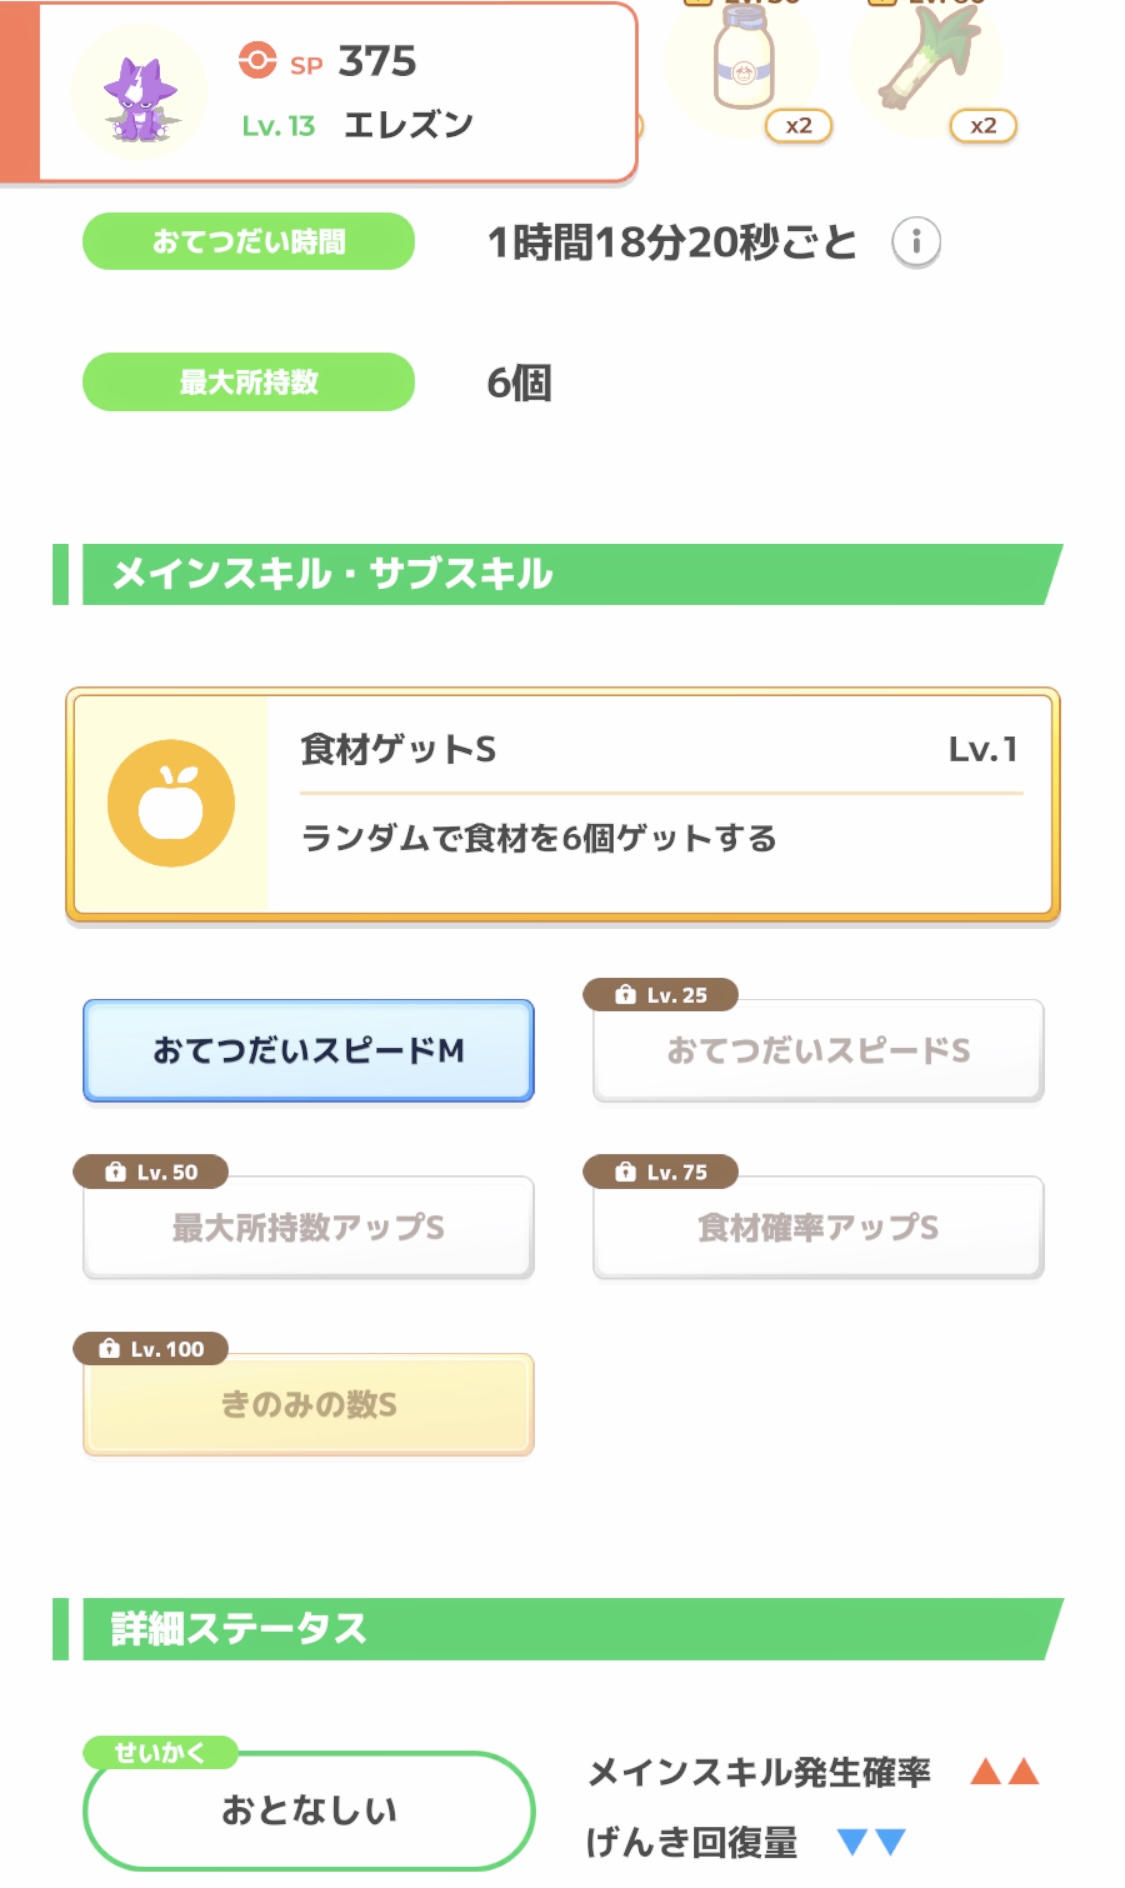This screenshot has height=1888, width=1125.
Task: Select the locked きのみの数S sub skill
Action: pyautogui.click(x=308, y=1405)
